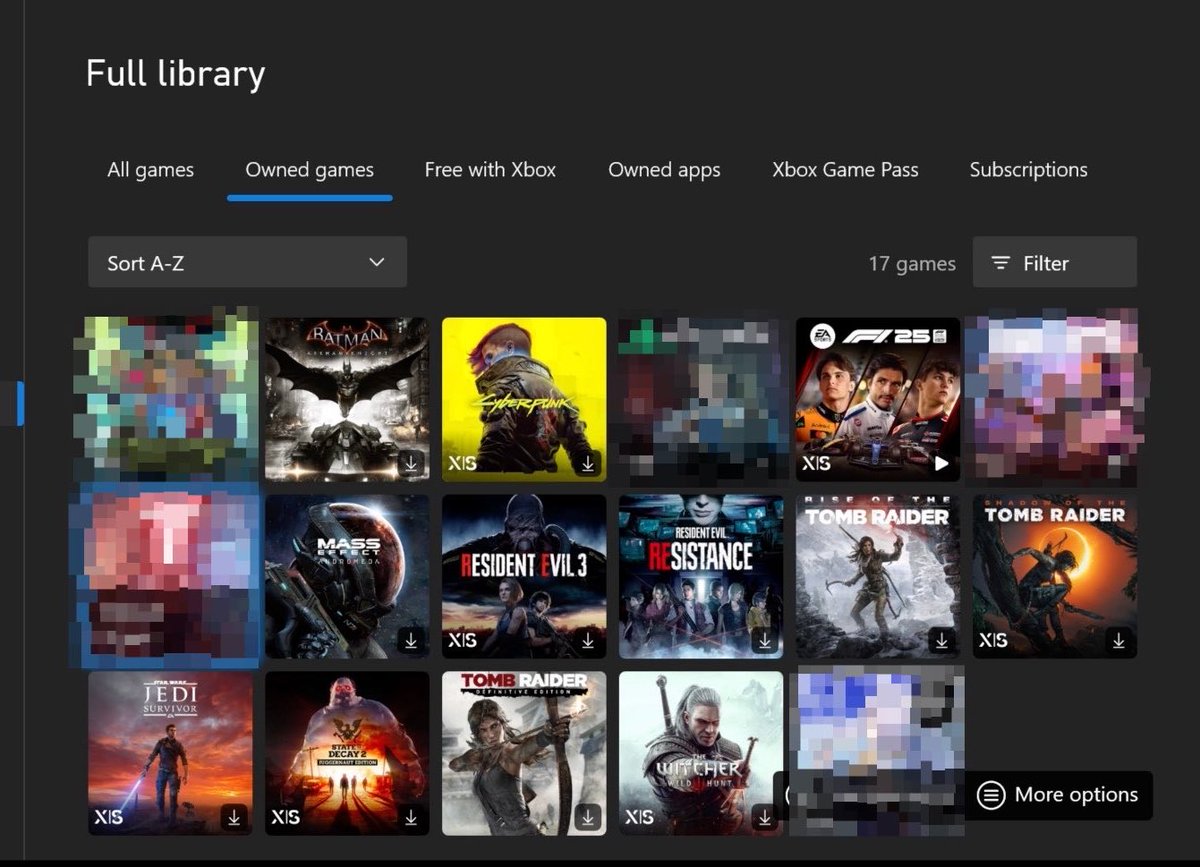Download Mass Effect Andromeda via arrow icon
The height and width of the screenshot is (867, 1200).
(411, 640)
